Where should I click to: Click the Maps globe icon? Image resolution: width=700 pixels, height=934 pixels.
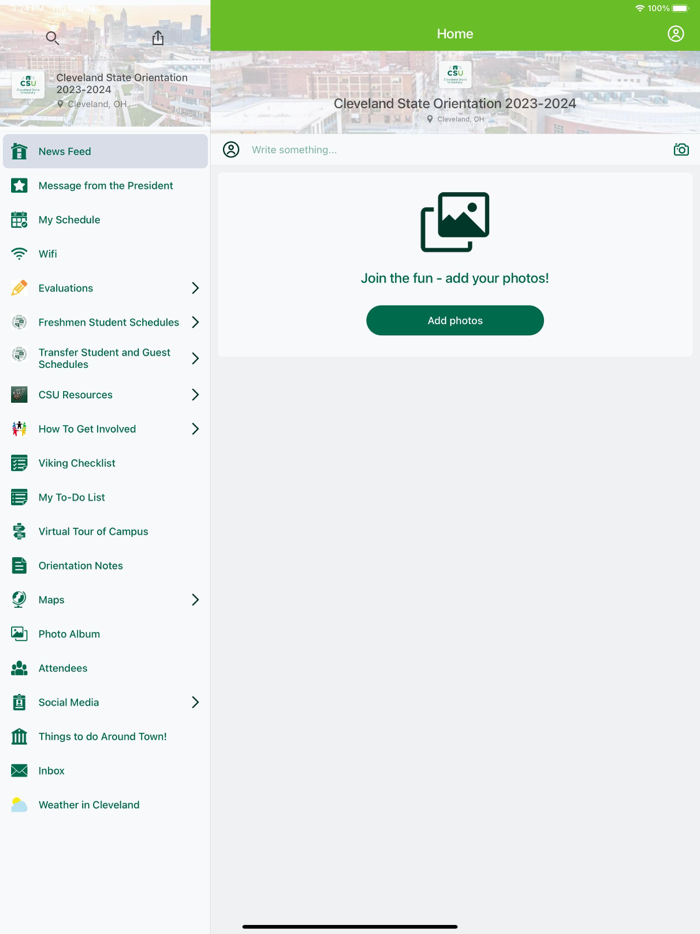point(19,599)
